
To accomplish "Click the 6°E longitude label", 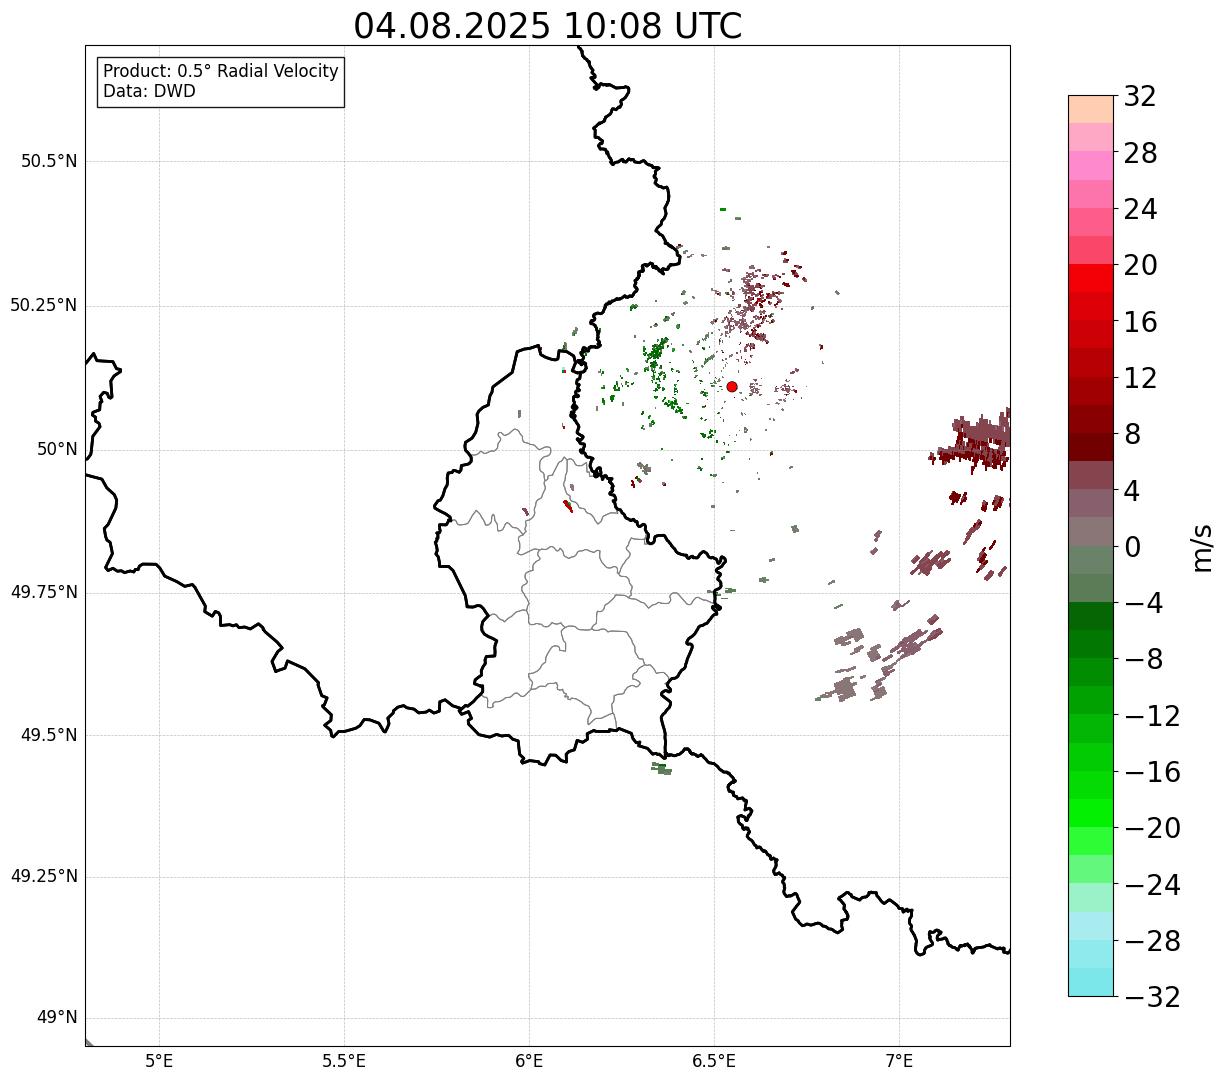I will tap(529, 1061).
